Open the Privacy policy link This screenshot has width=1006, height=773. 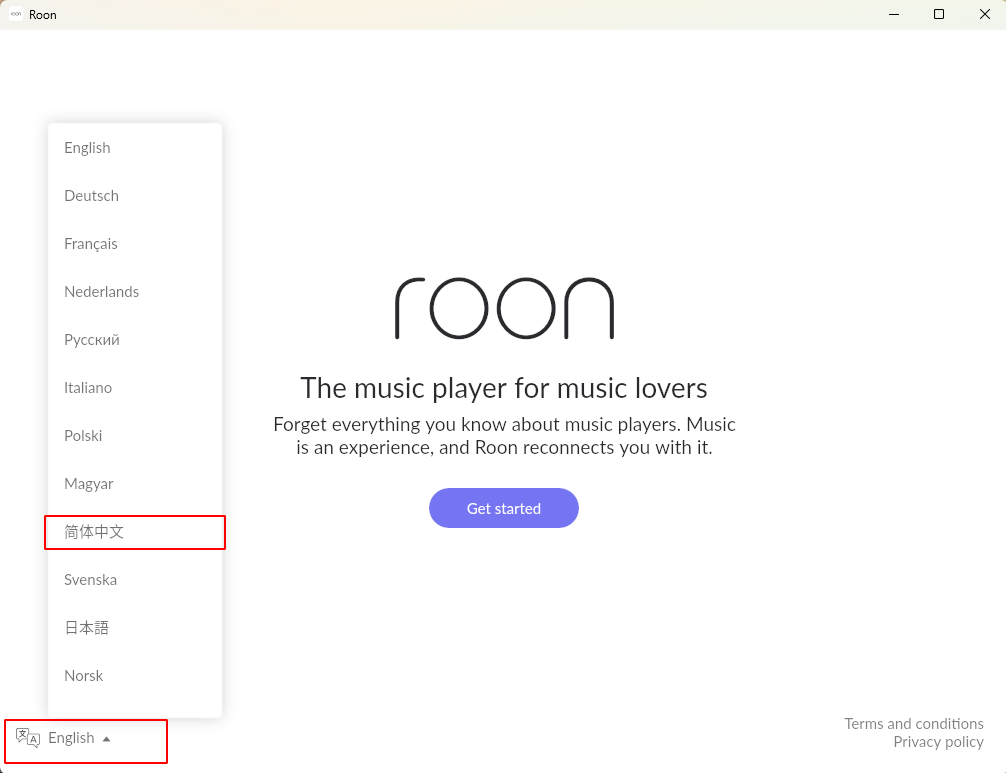[x=938, y=742]
